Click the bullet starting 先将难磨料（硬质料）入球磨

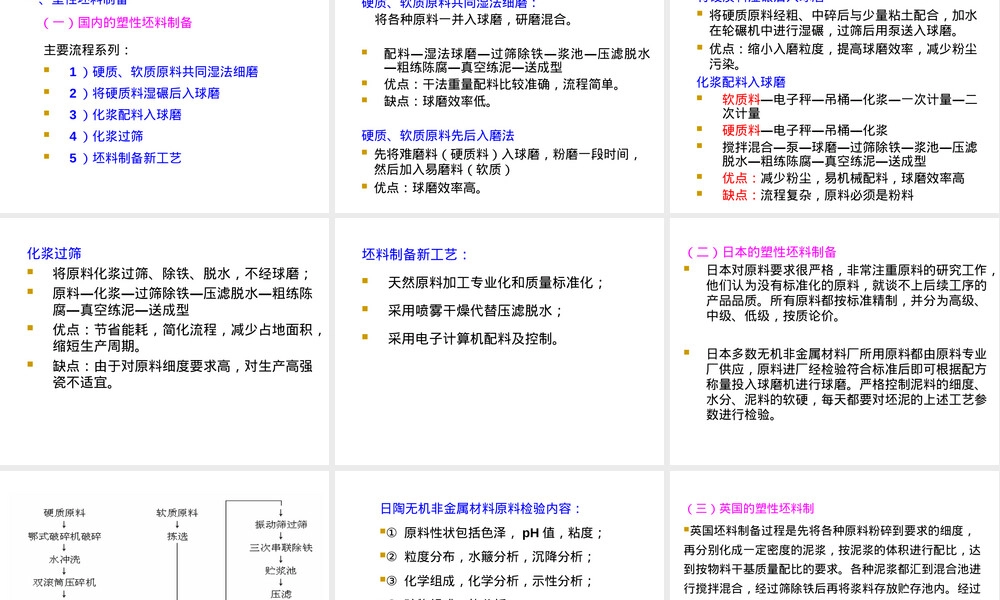pos(508,162)
